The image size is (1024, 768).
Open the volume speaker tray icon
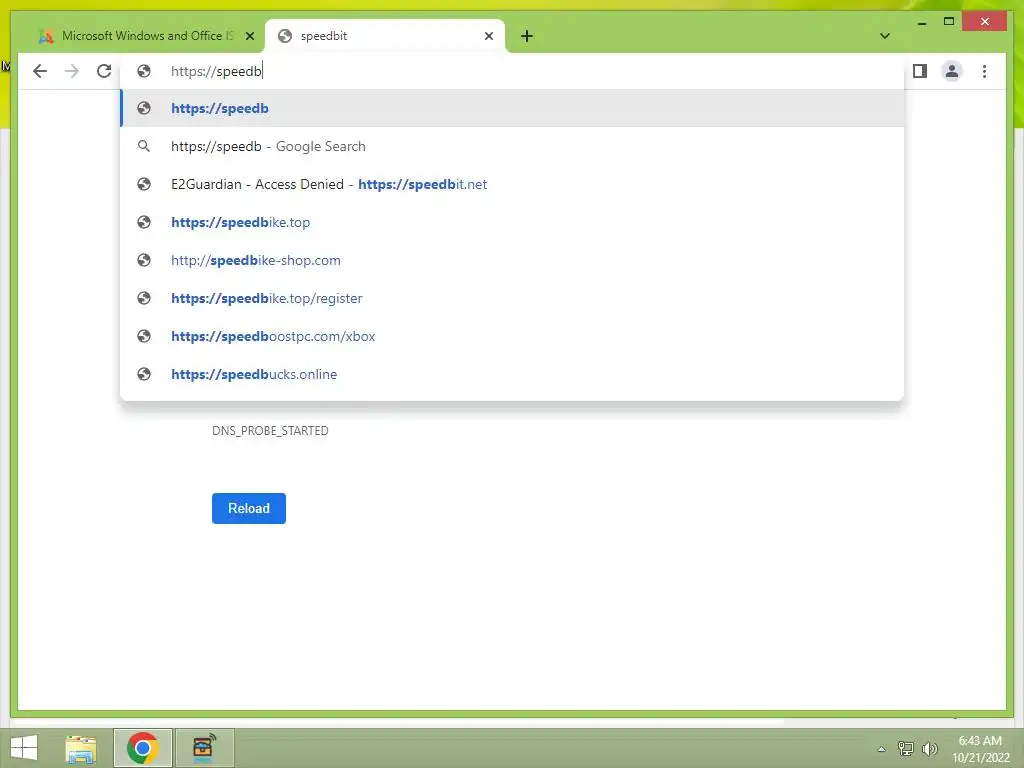click(x=930, y=748)
